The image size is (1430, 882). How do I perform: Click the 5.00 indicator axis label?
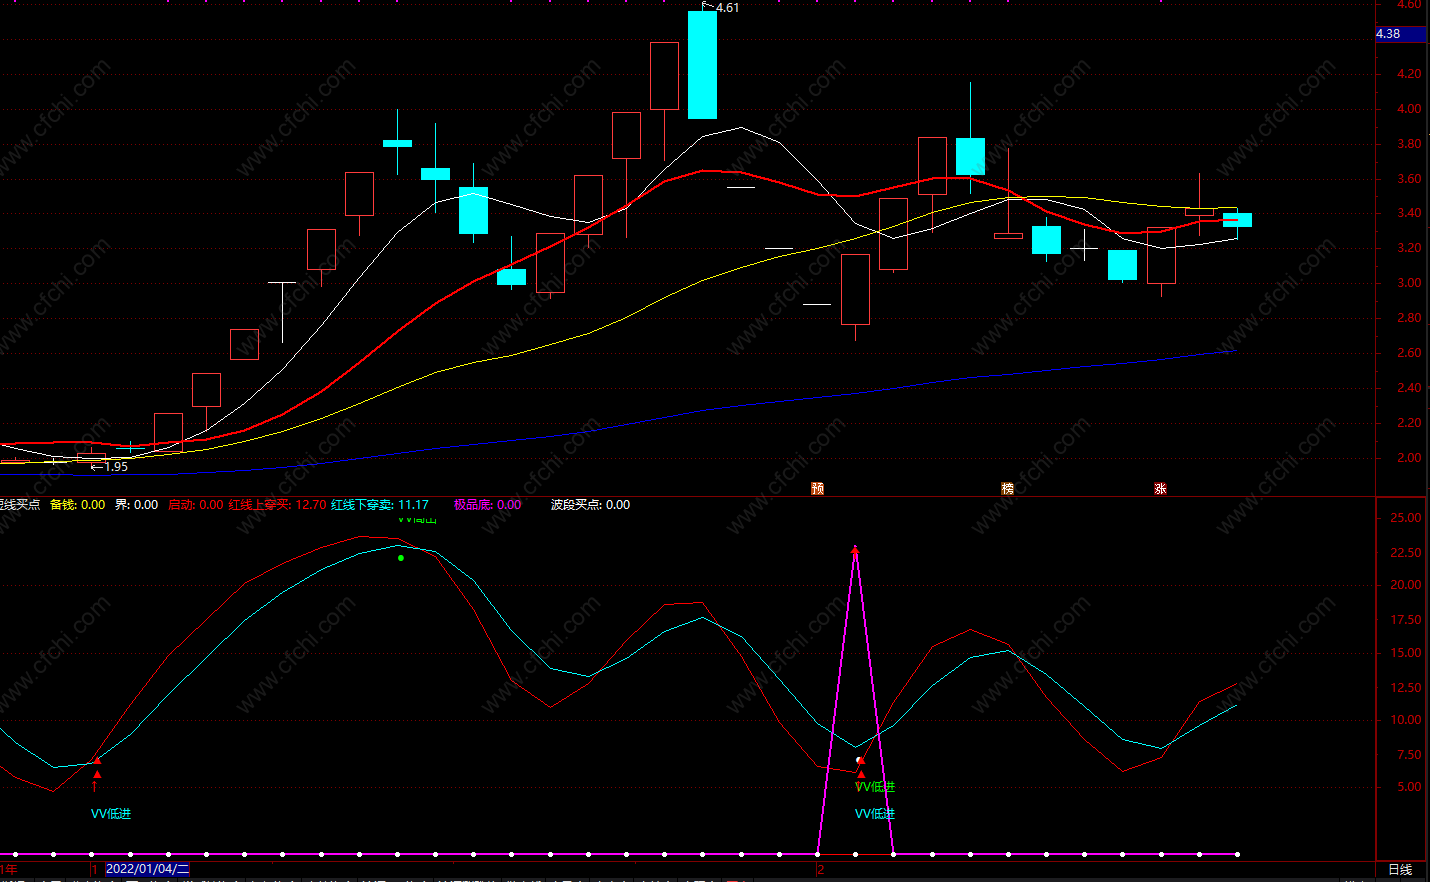point(1409,787)
